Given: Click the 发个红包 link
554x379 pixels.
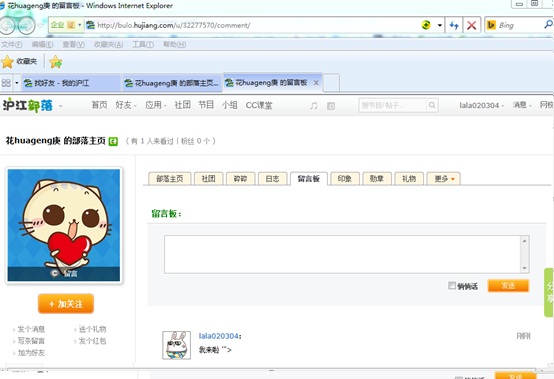Looking at the screenshot, I should (92, 341).
